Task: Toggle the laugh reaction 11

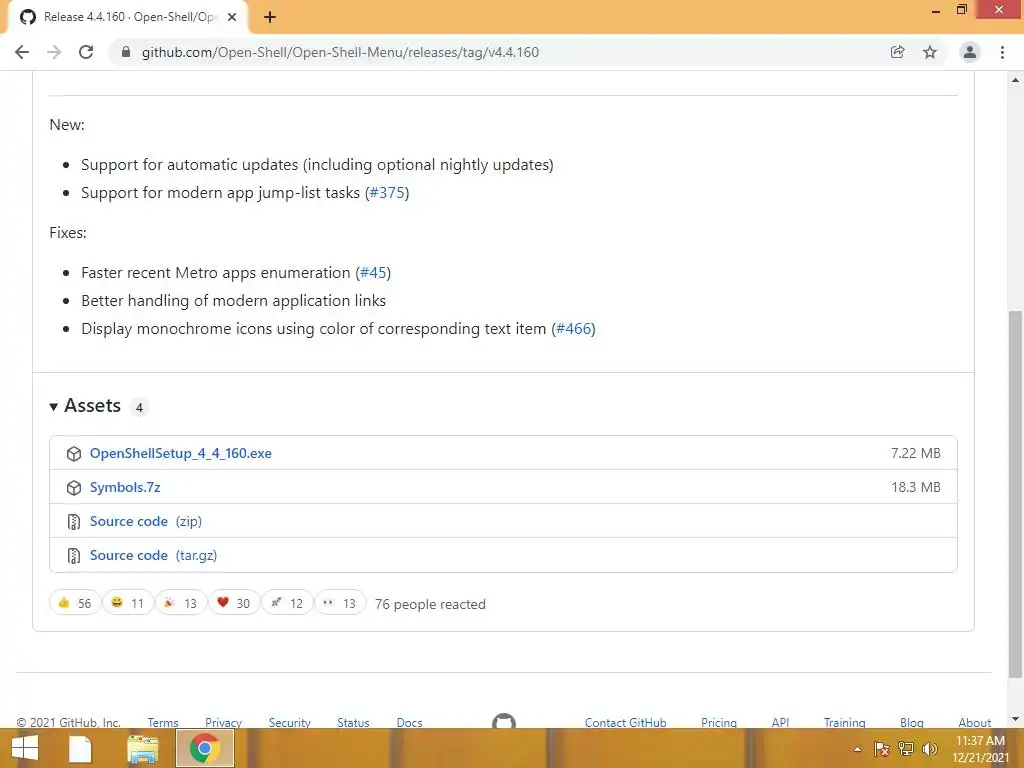Action: pos(128,603)
